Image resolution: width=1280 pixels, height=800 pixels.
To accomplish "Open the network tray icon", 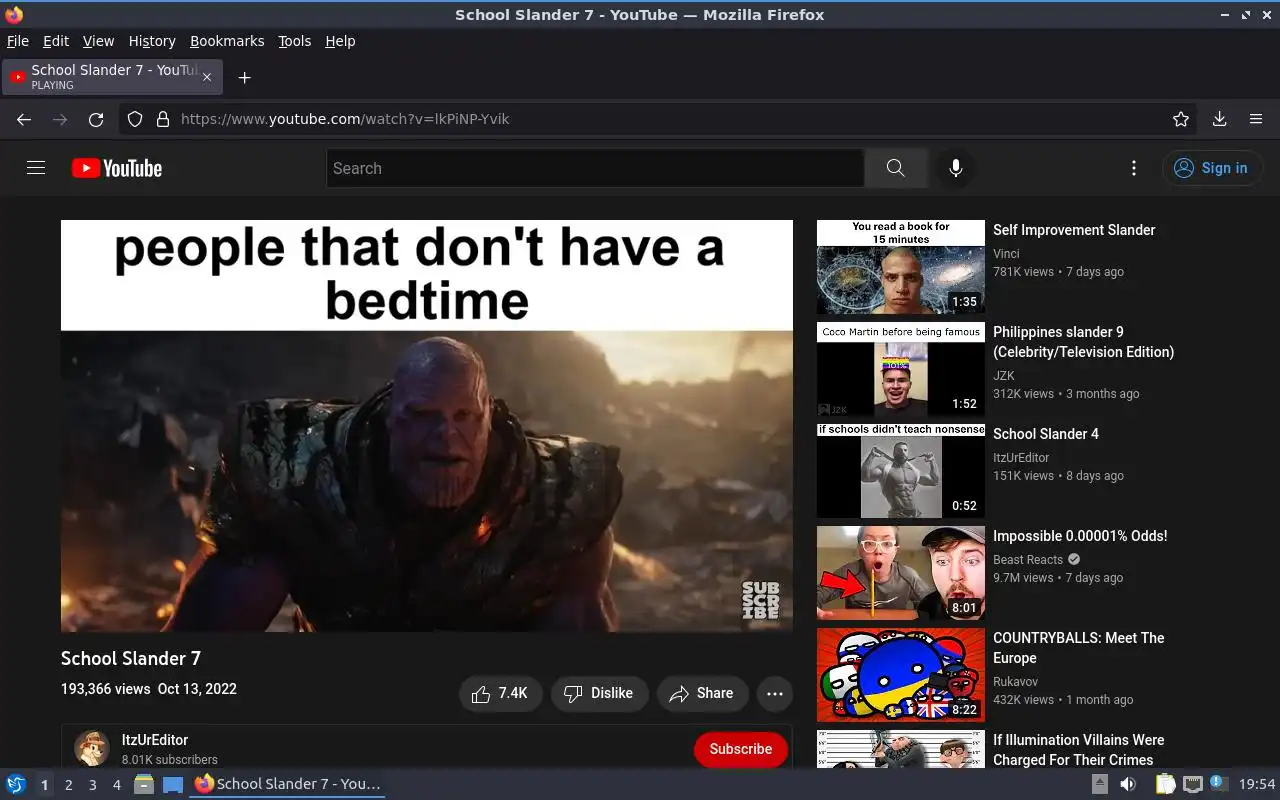I will (1192, 784).
